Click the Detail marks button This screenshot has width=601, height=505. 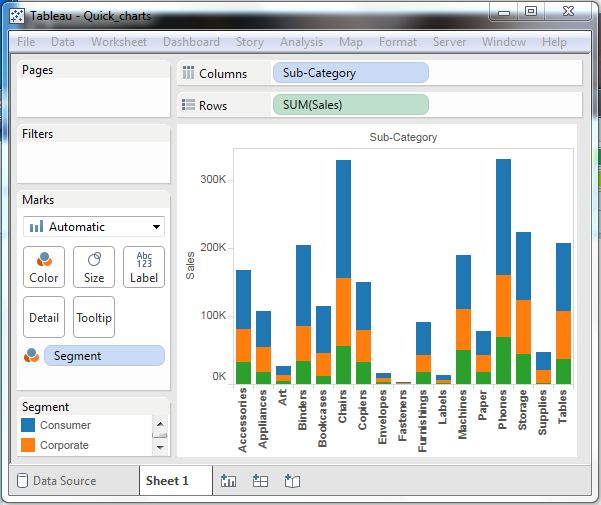tap(43, 317)
